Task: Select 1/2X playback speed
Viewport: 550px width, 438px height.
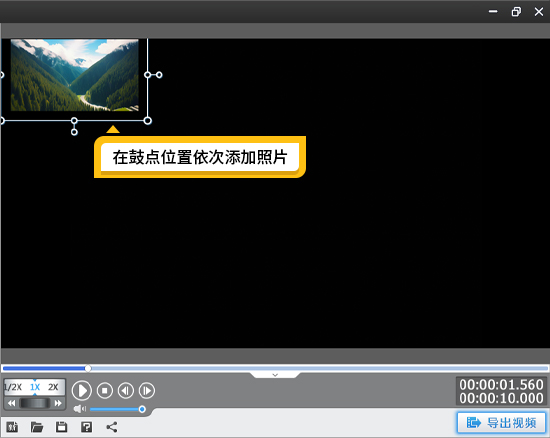Action: 13,387
